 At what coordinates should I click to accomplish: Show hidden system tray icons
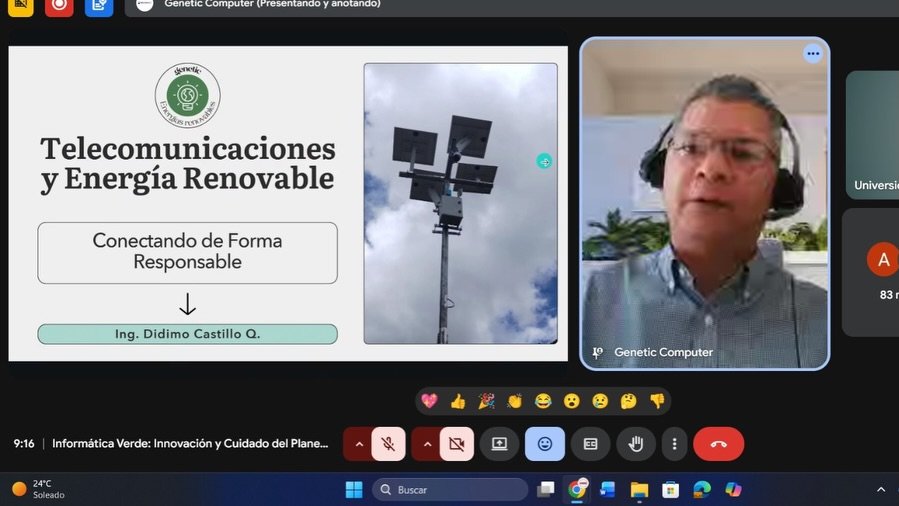click(x=880, y=489)
